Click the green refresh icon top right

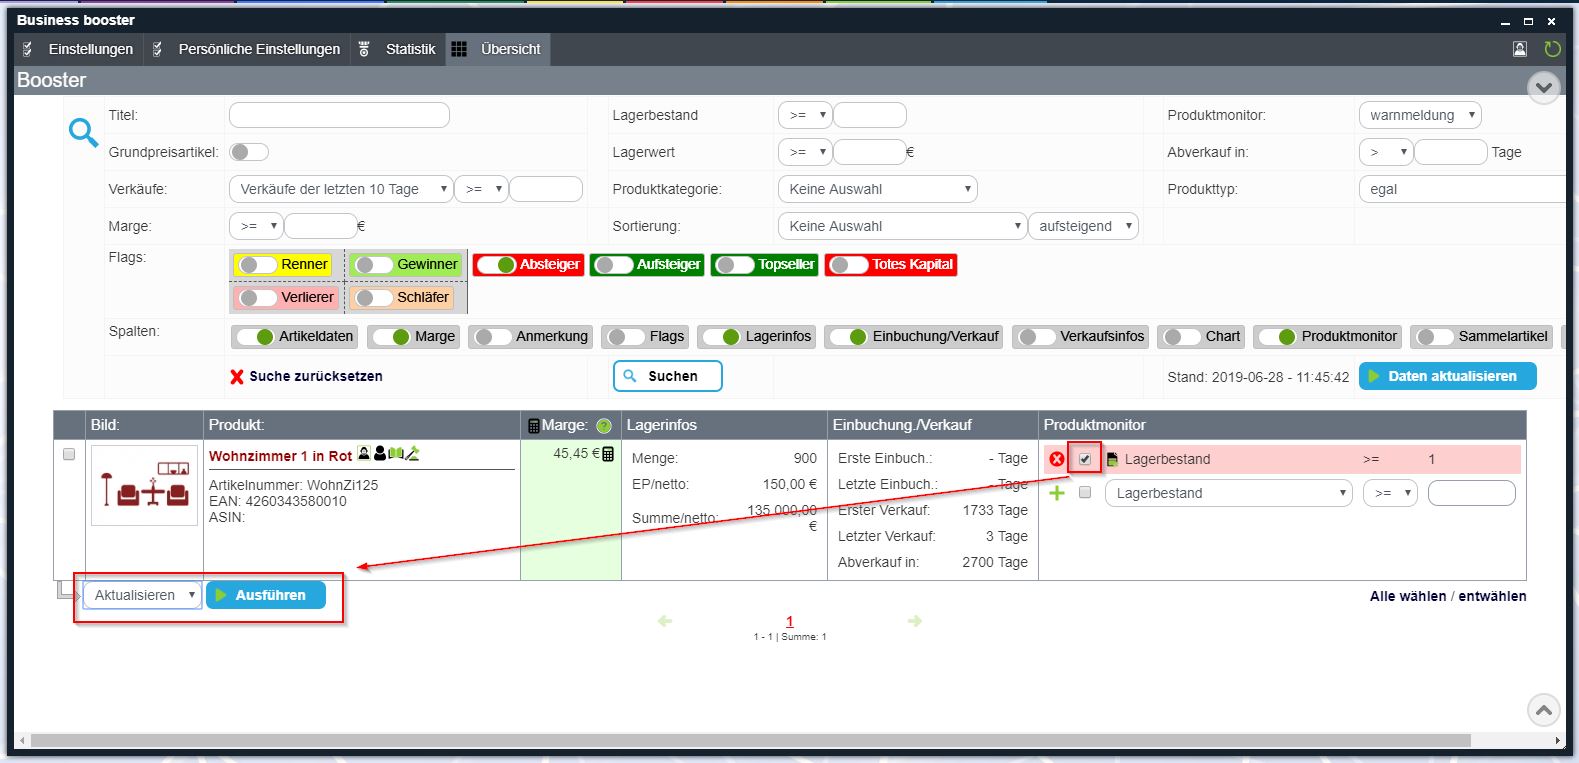click(1552, 49)
